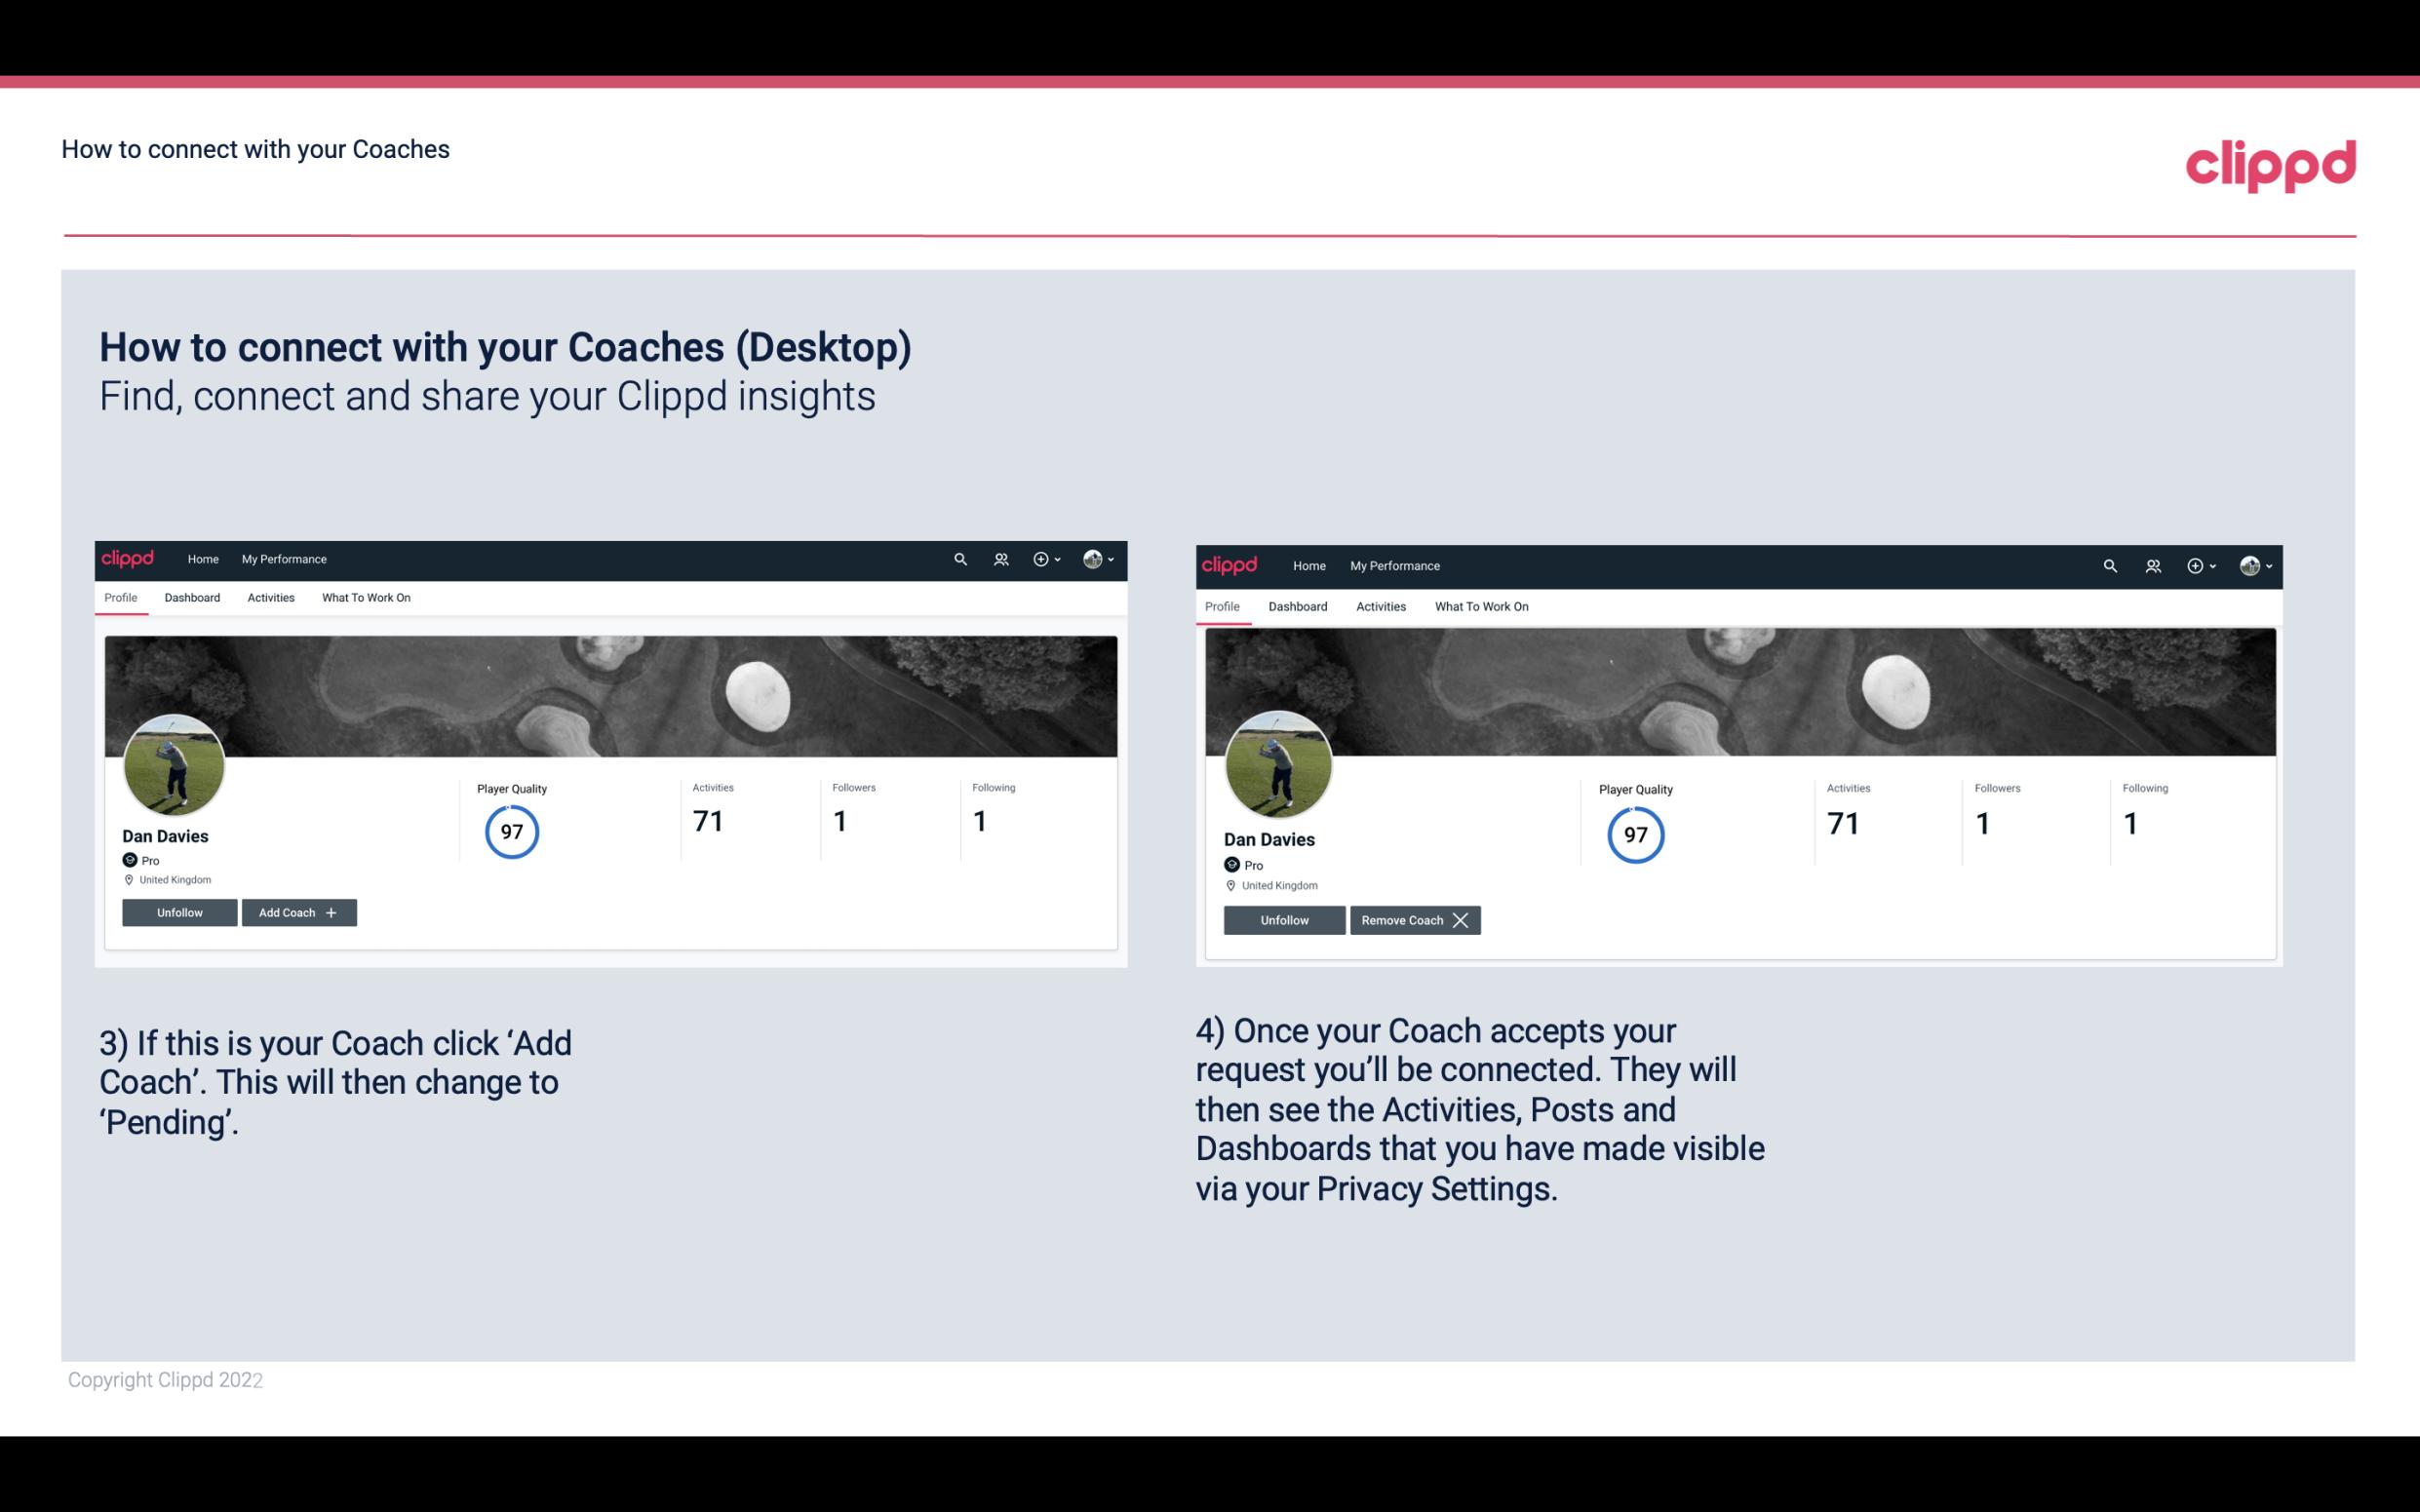
Task: Click the Clippd logo icon top-left
Action: pos(129,558)
